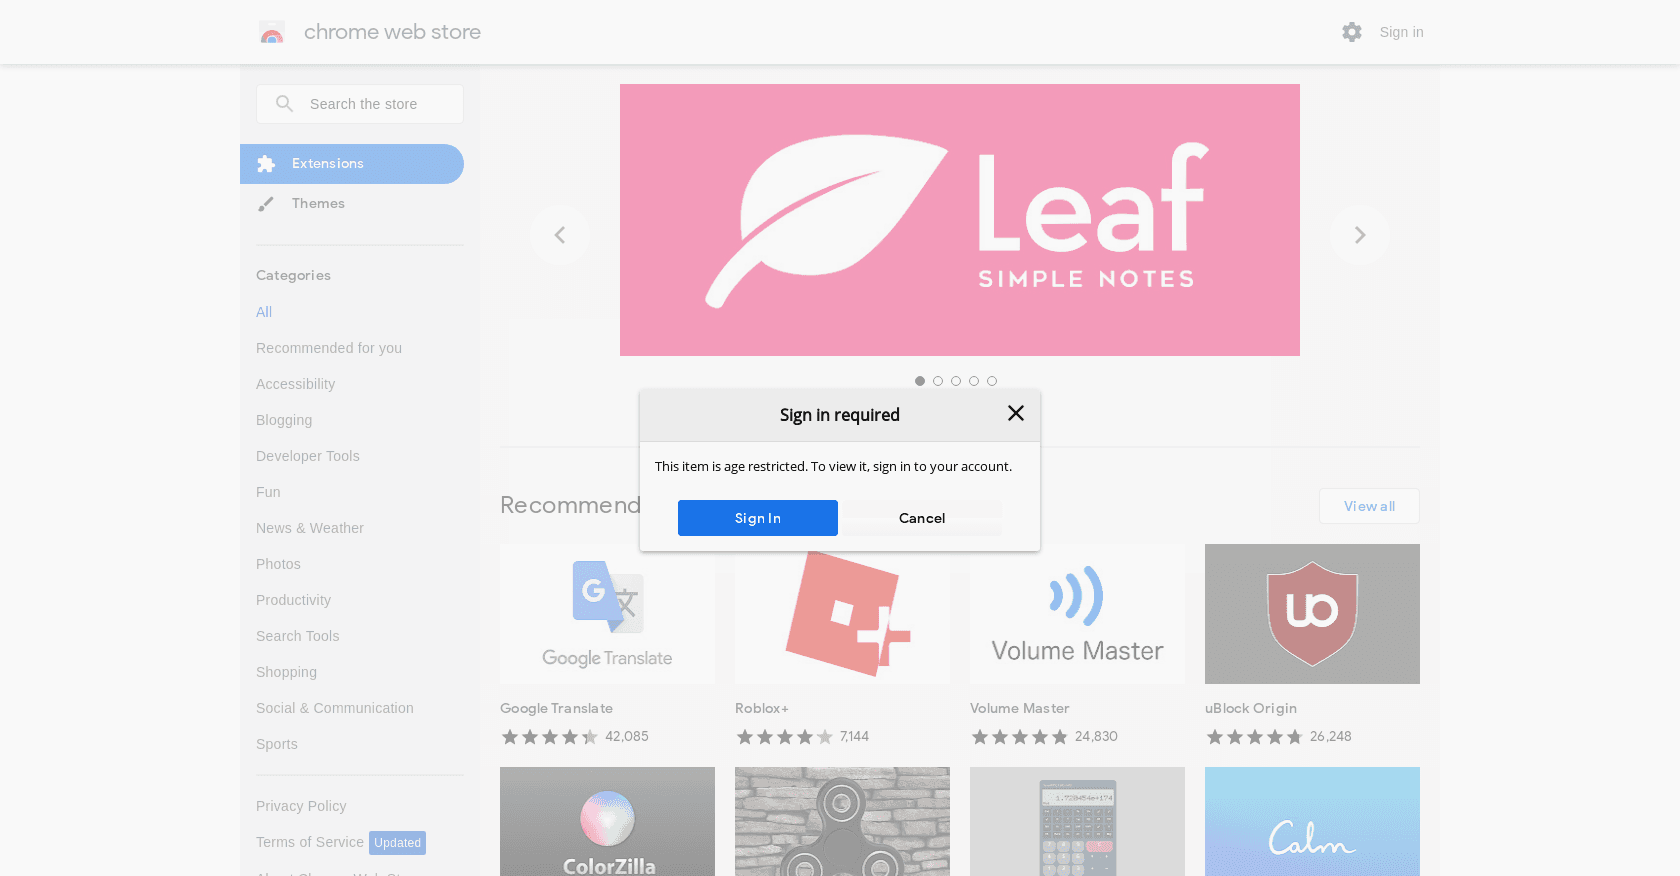The image size is (1680, 876).
Task: Open the fidget spinner extension thumbnail
Action: pyautogui.click(x=842, y=821)
